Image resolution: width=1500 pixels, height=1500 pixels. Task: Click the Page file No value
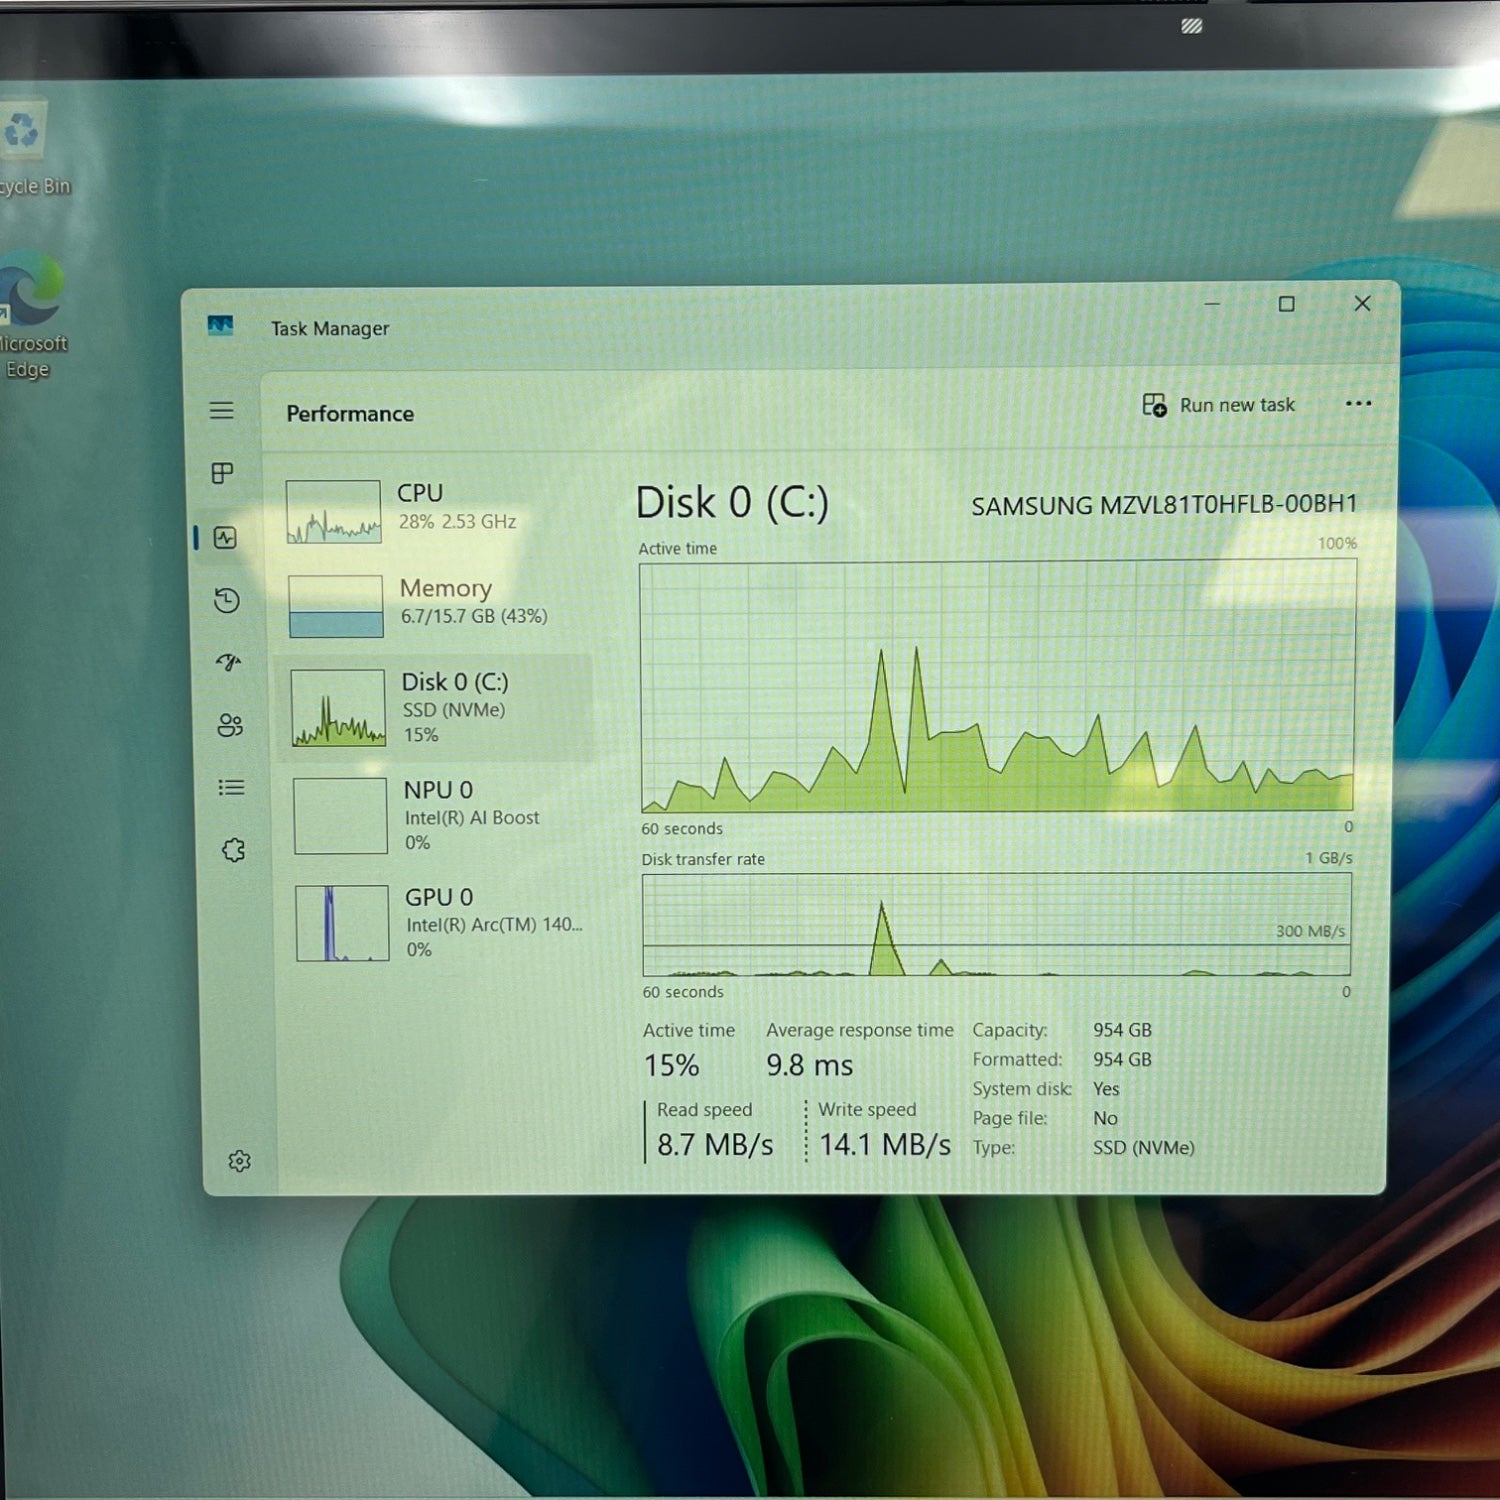pyautogui.click(x=1105, y=1118)
